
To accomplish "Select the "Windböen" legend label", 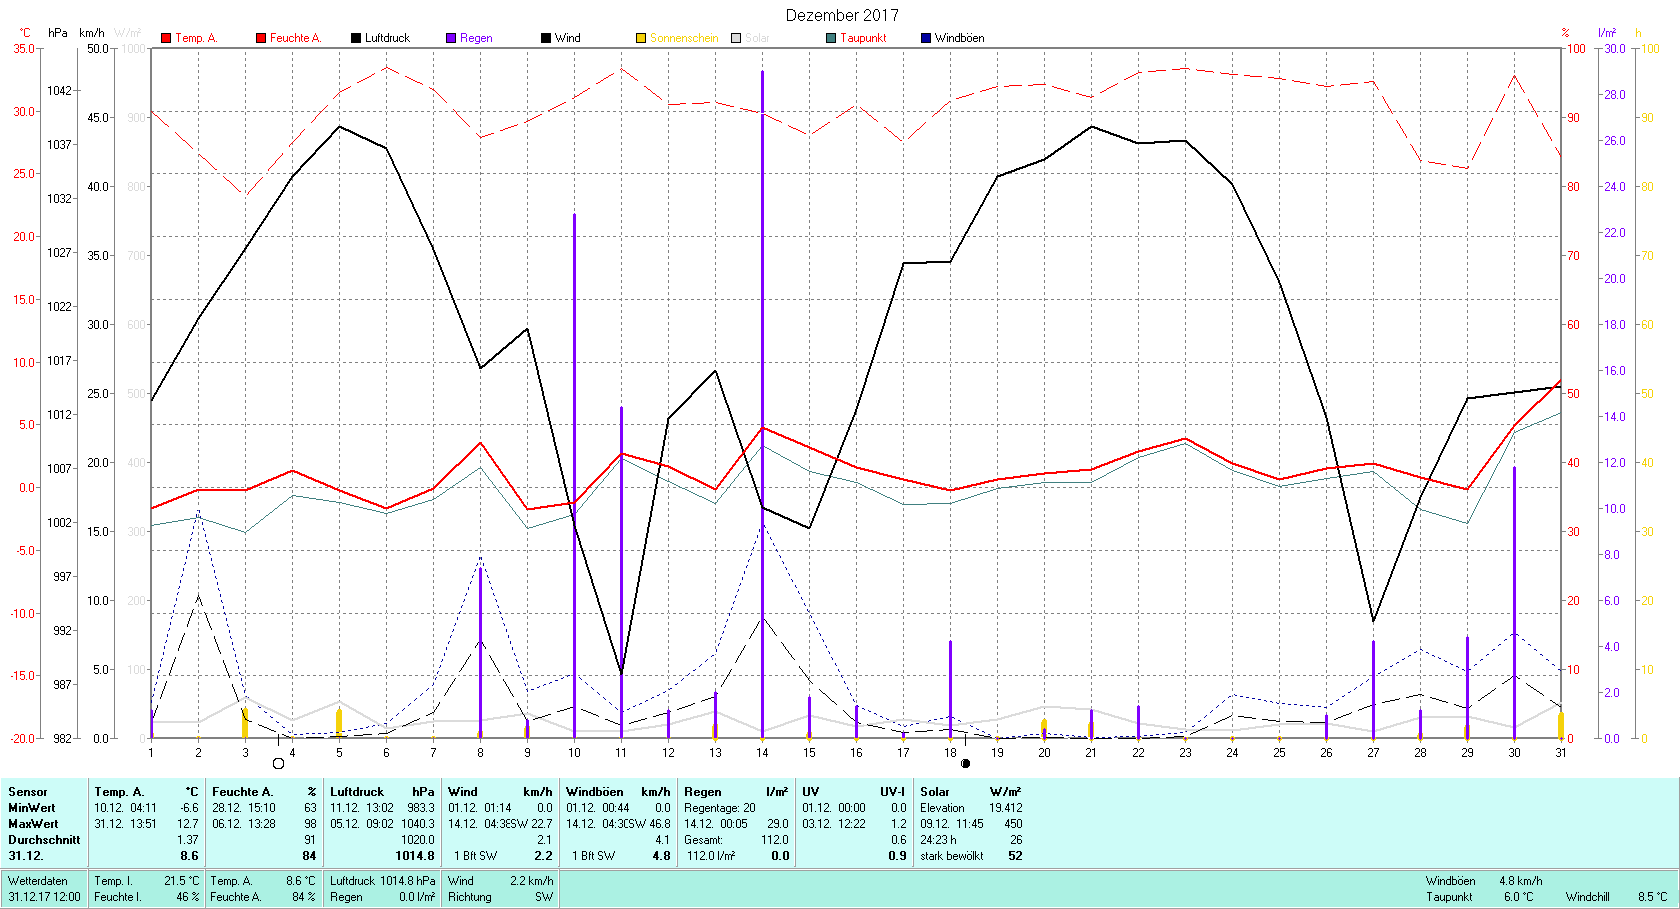I will coord(959,38).
